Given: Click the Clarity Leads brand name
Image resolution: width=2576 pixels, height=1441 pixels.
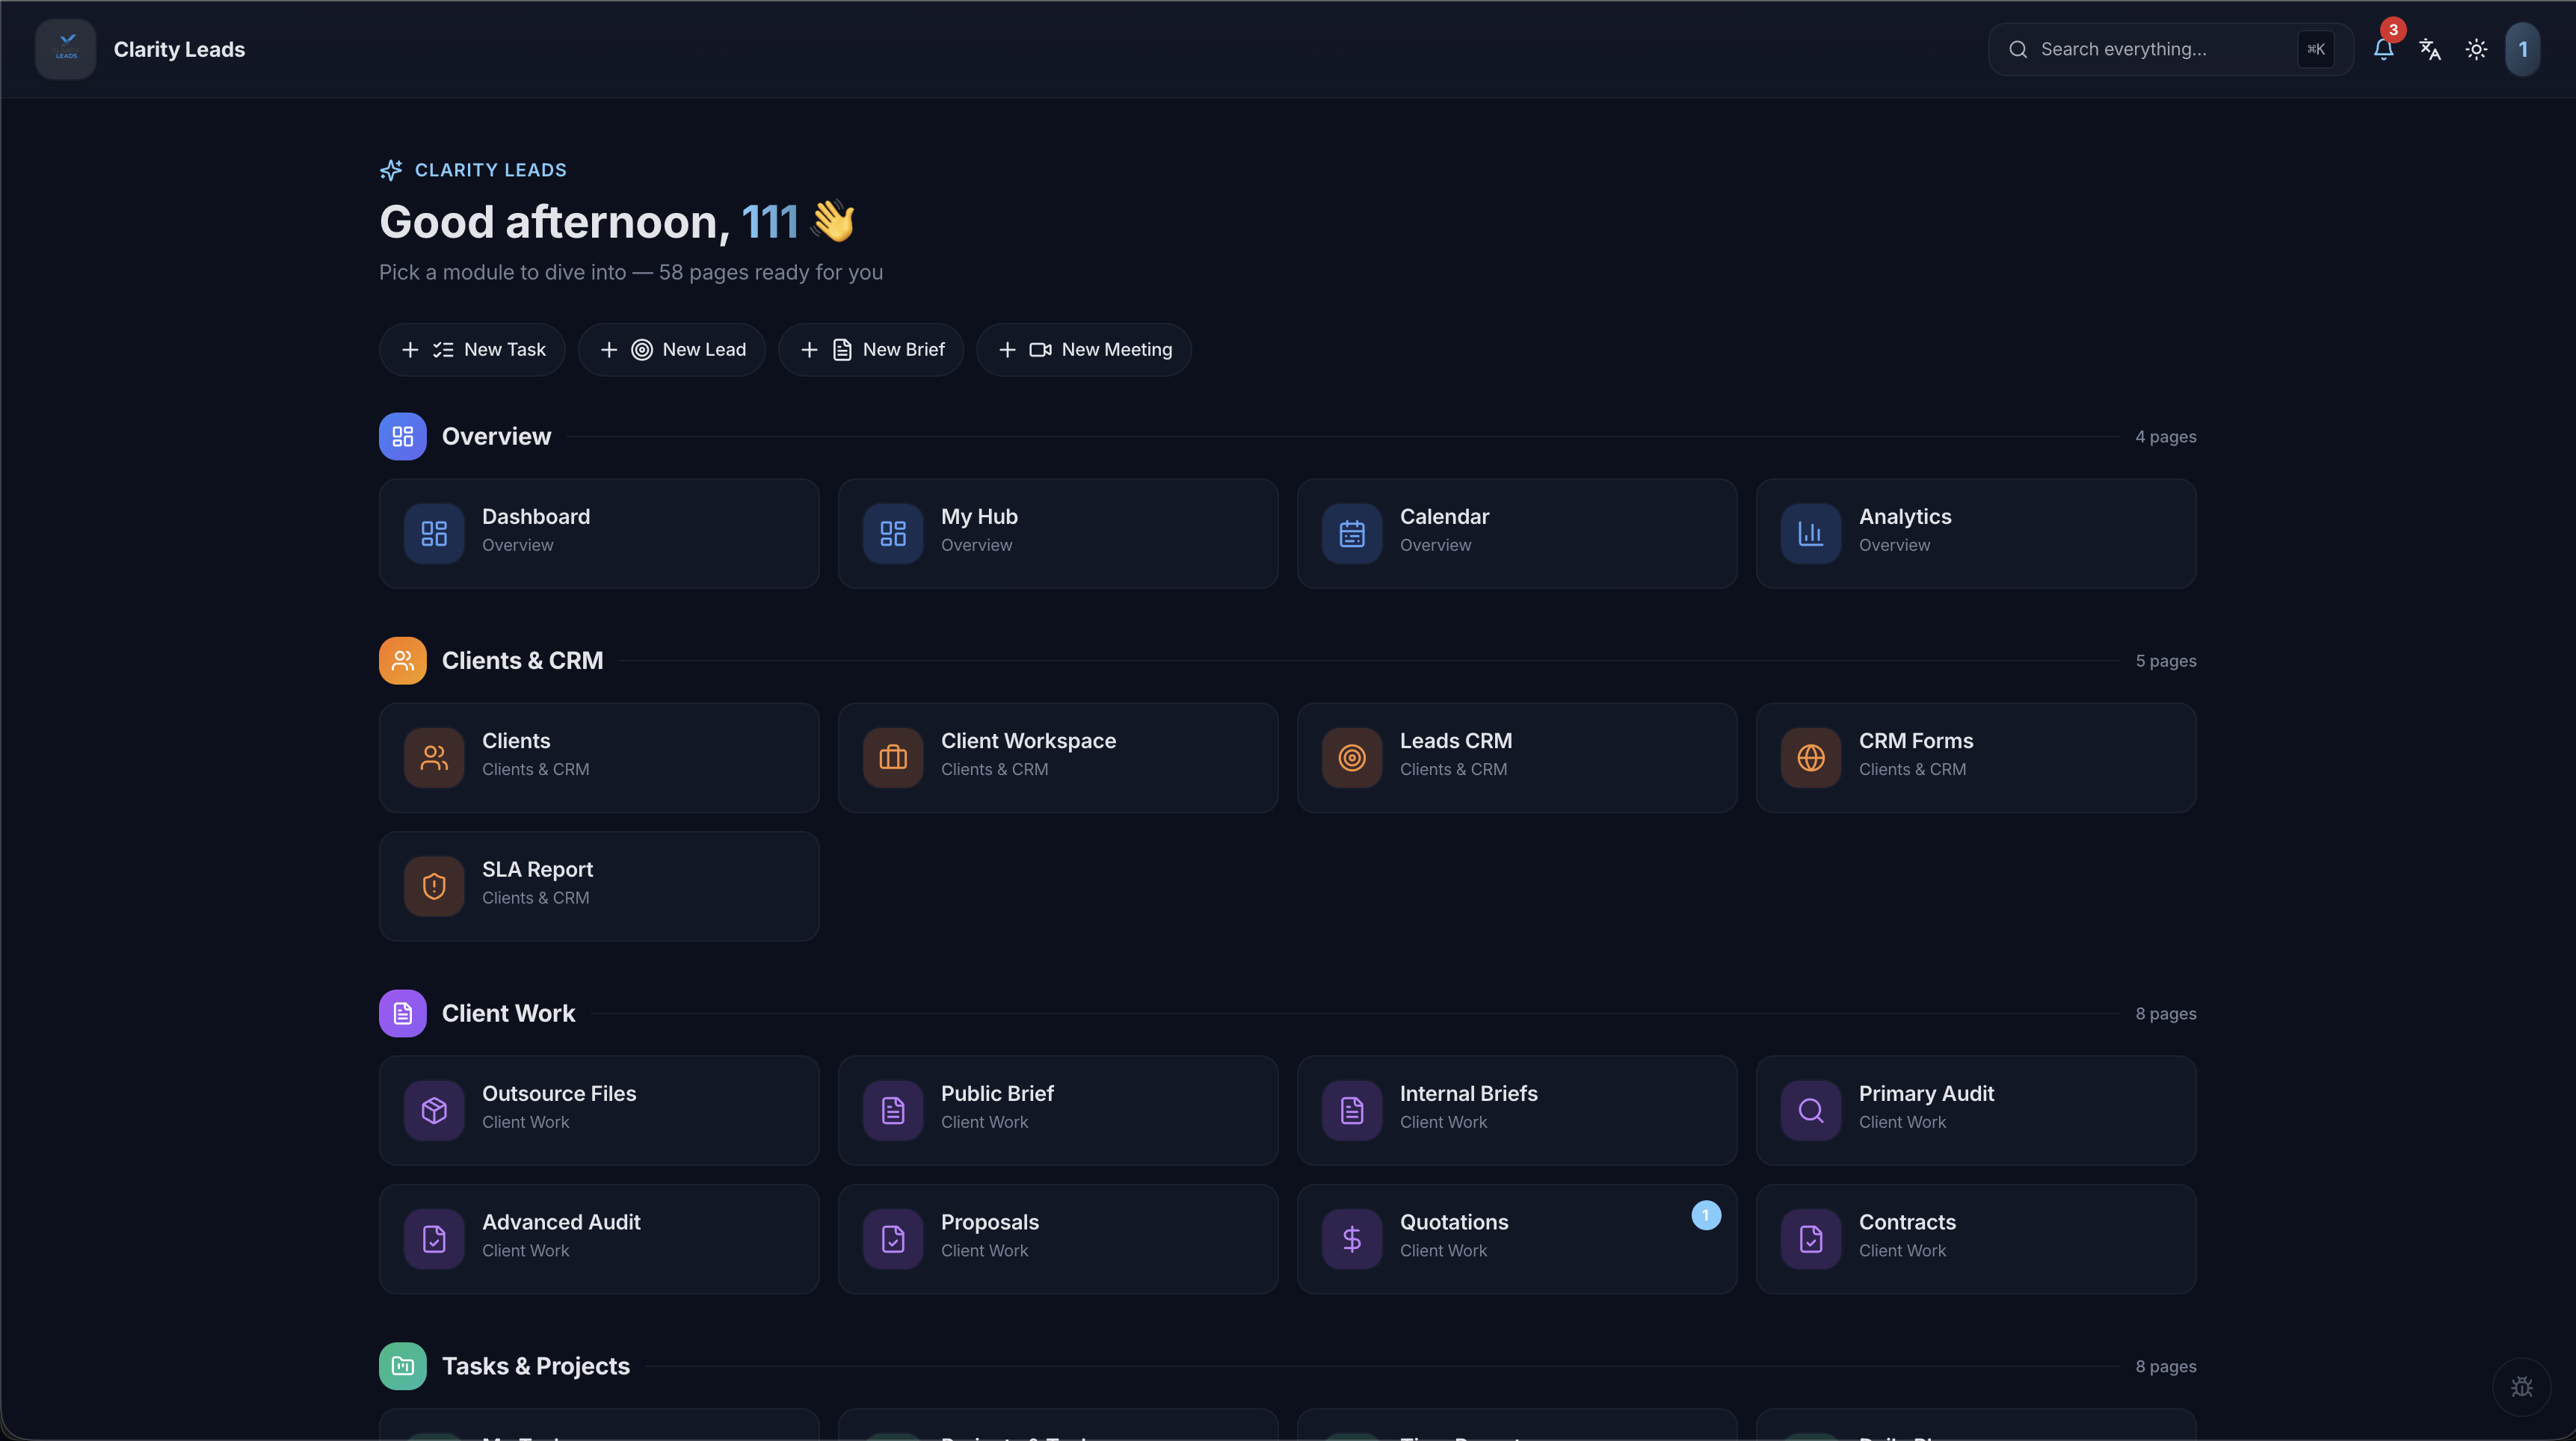Looking at the screenshot, I should coord(179,49).
